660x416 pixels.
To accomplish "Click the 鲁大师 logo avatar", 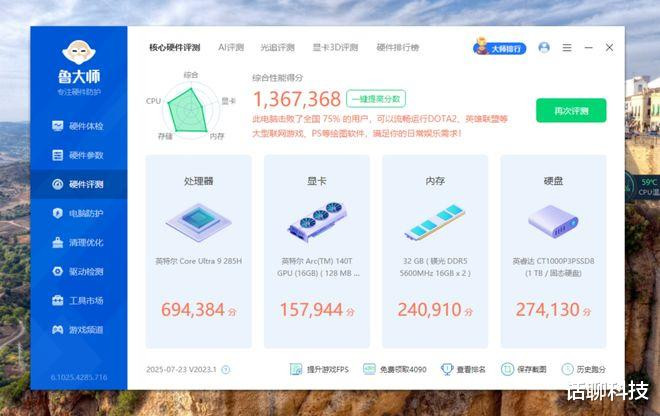I will (79, 52).
